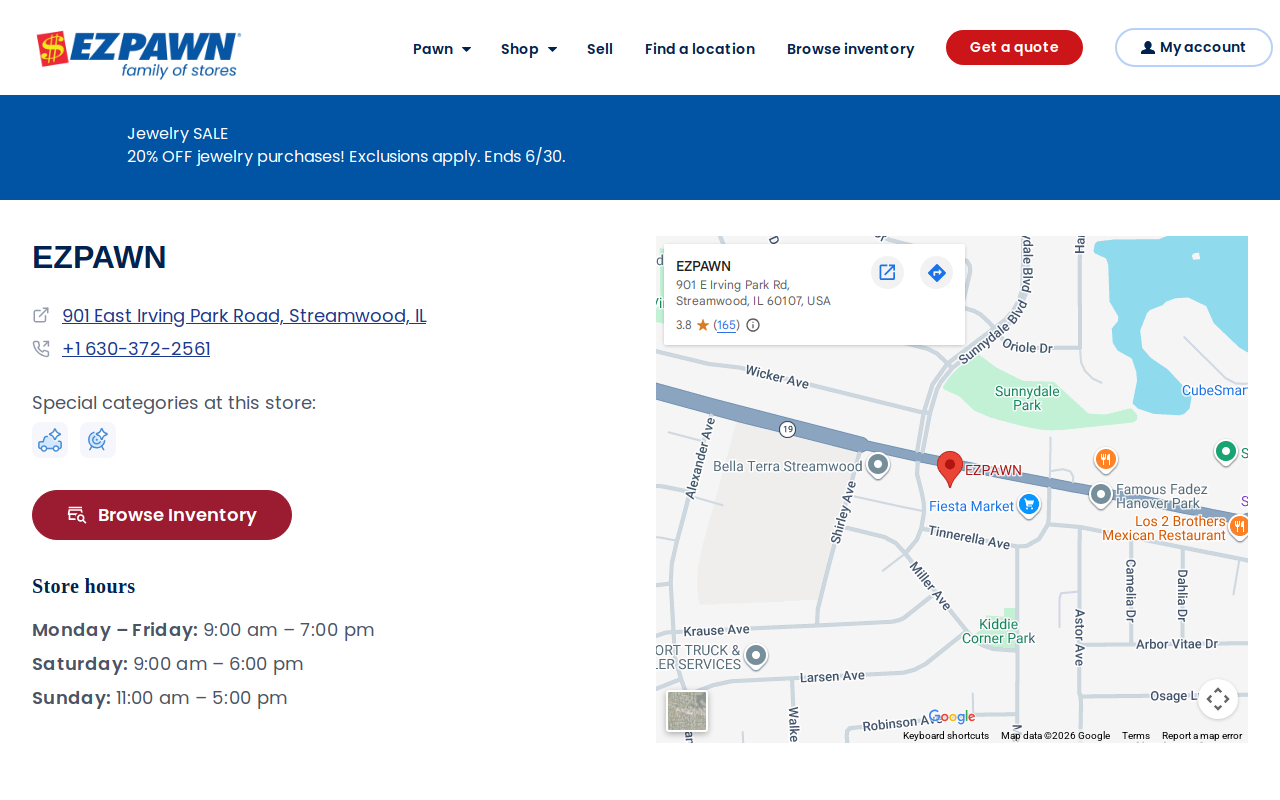Click the EZPAWN family of stores logo
This screenshot has height=800, width=1280.
pyautogui.click(x=139, y=55)
